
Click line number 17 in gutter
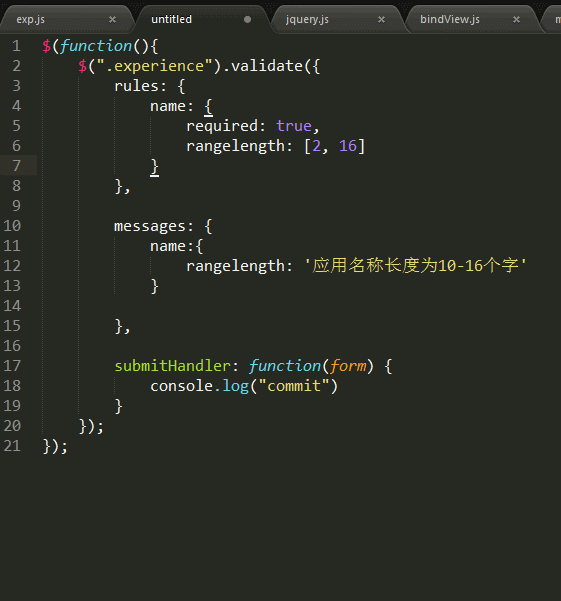point(12,366)
